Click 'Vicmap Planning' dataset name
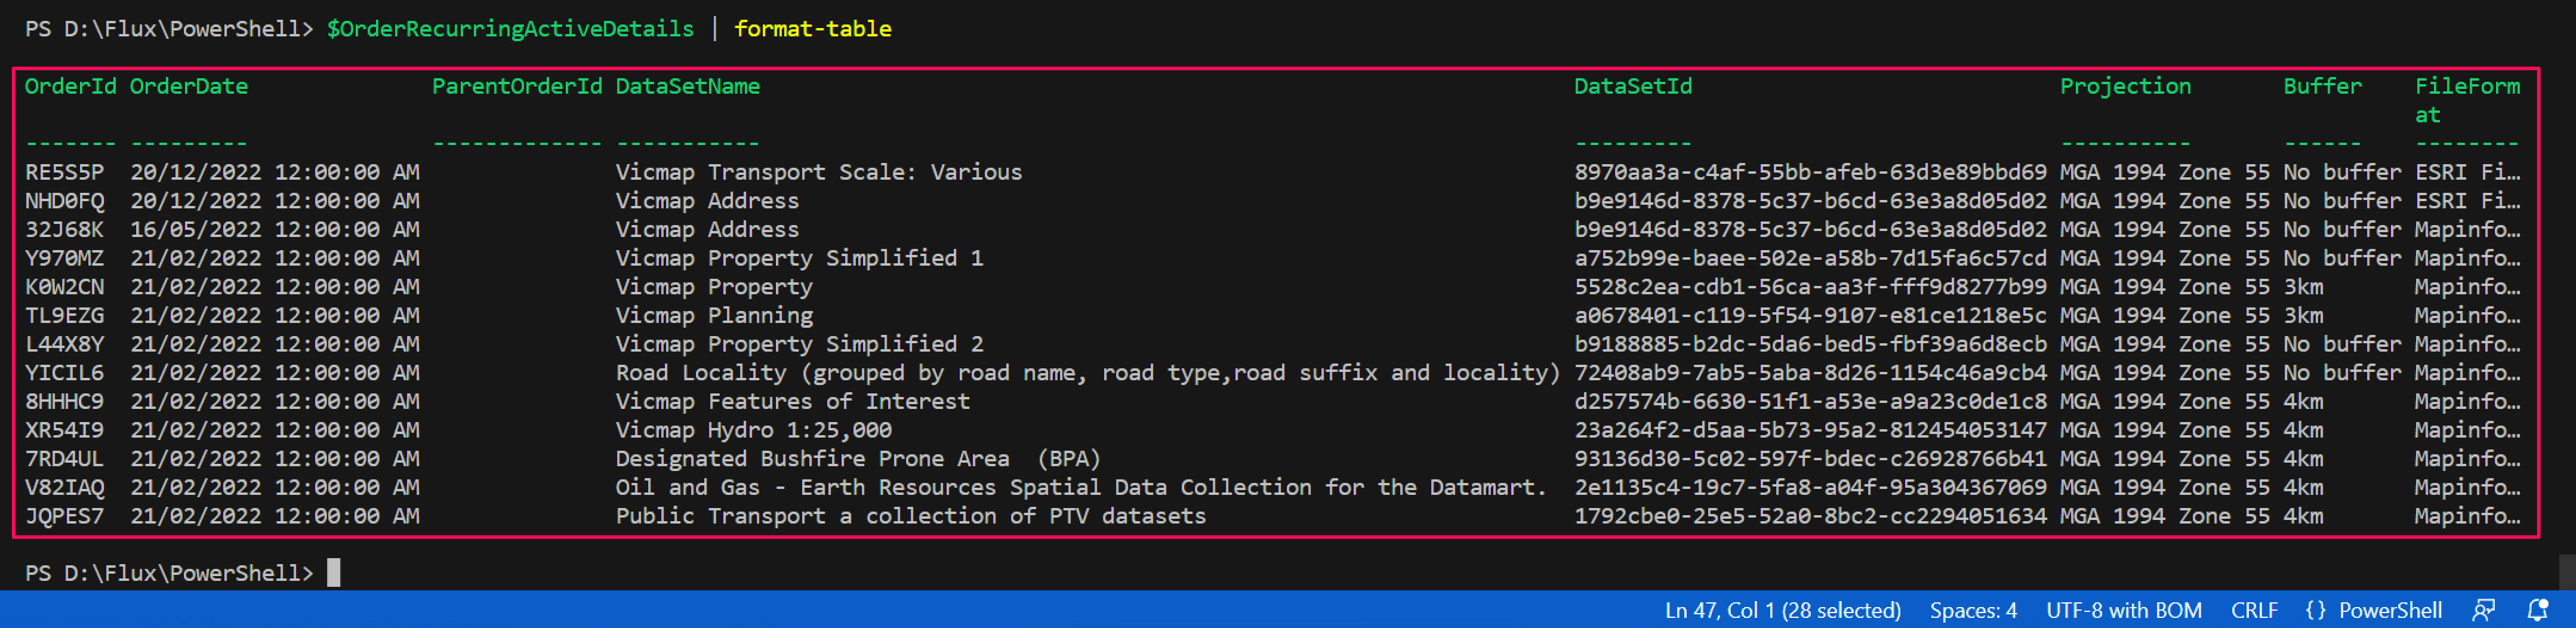The width and height of the screenshot is (2576, 628). (714, 315)
